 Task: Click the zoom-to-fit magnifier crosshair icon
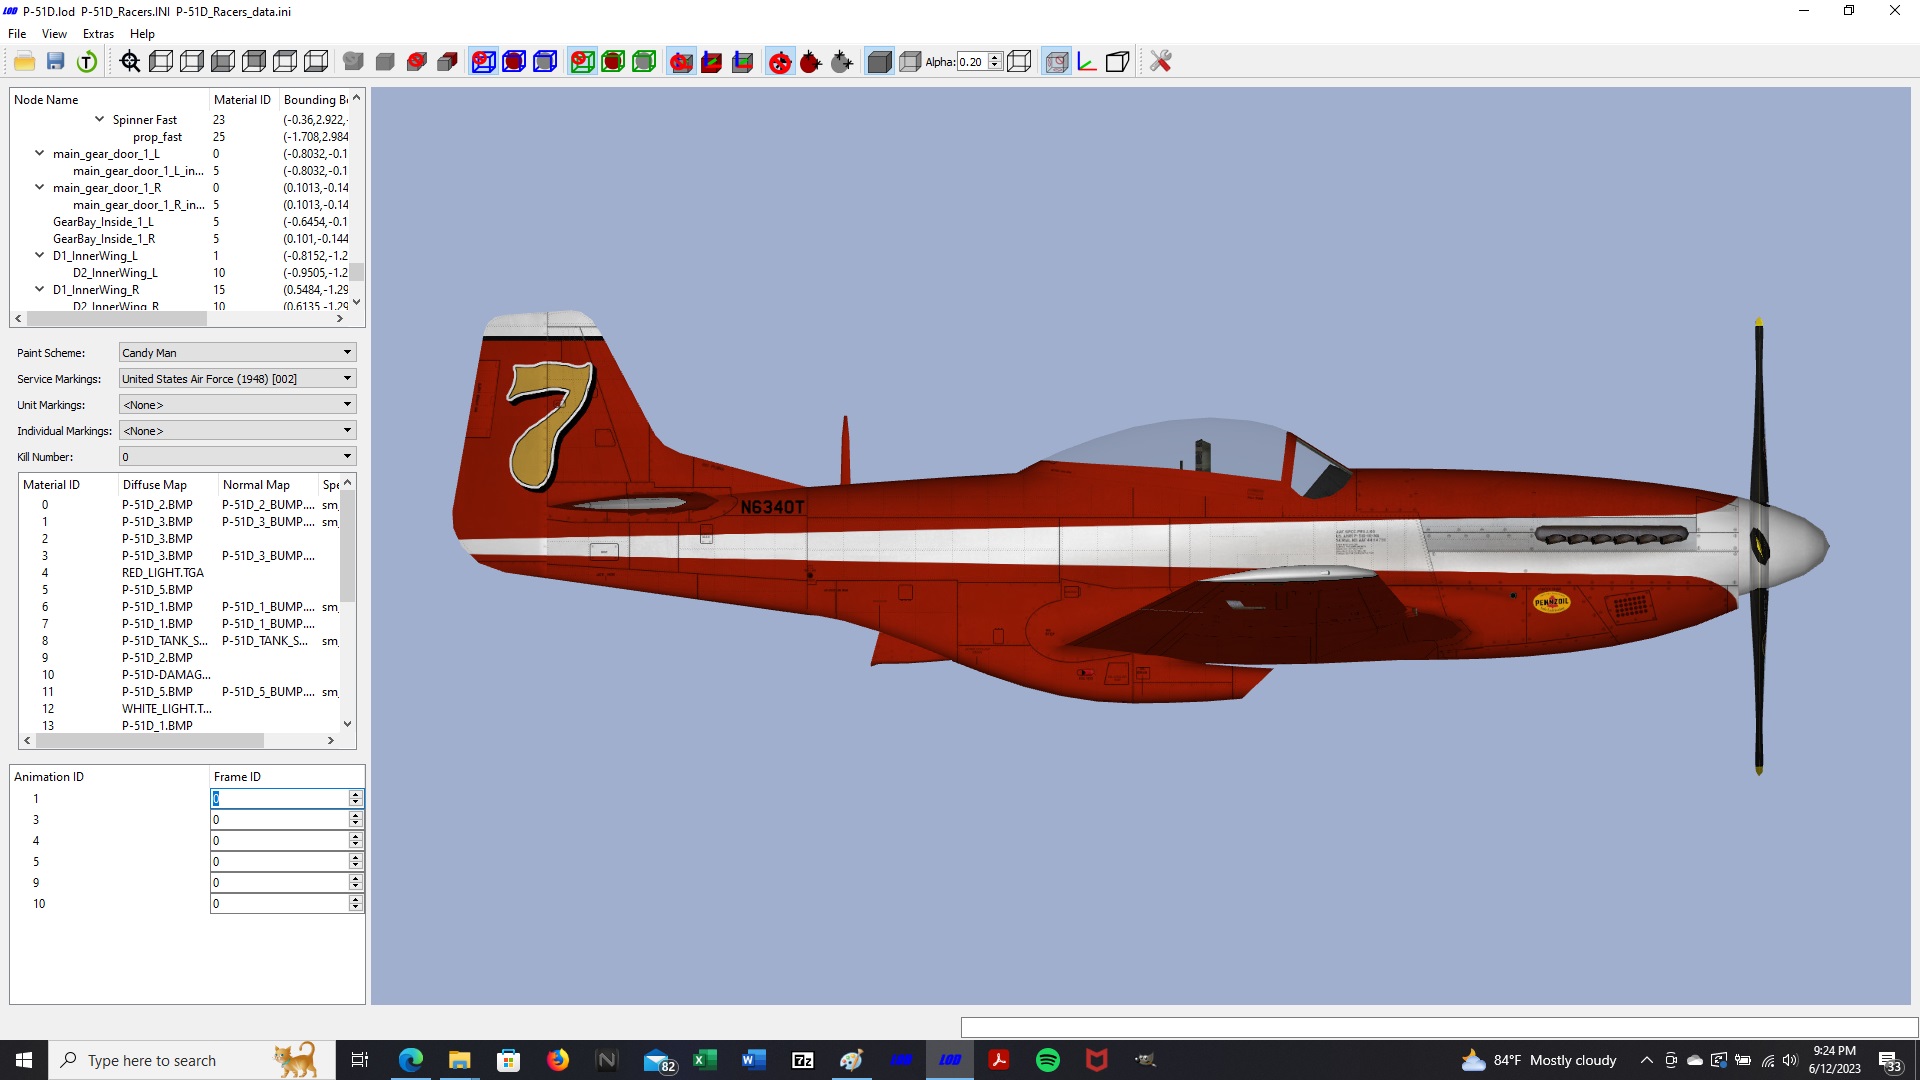[x=130, y=62]
